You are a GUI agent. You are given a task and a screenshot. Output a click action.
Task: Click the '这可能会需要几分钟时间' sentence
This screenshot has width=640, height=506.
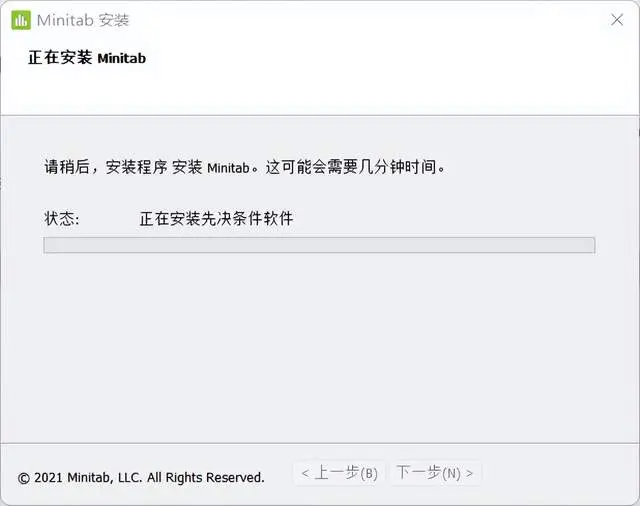coord(351,166)
